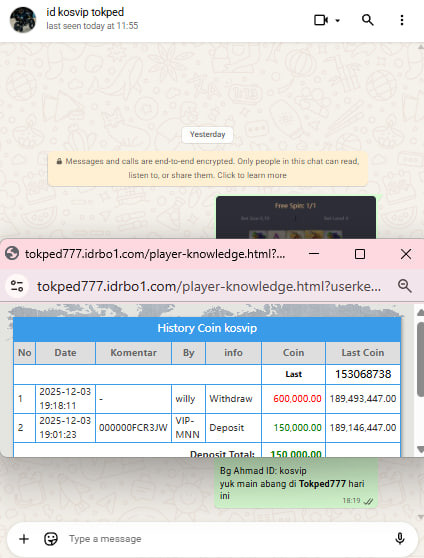Image resolution: width=424 pixels, height=558 pixels.
Task: Select the 189,146,447.00 last coin cell
Action: [x=363, y=427]
